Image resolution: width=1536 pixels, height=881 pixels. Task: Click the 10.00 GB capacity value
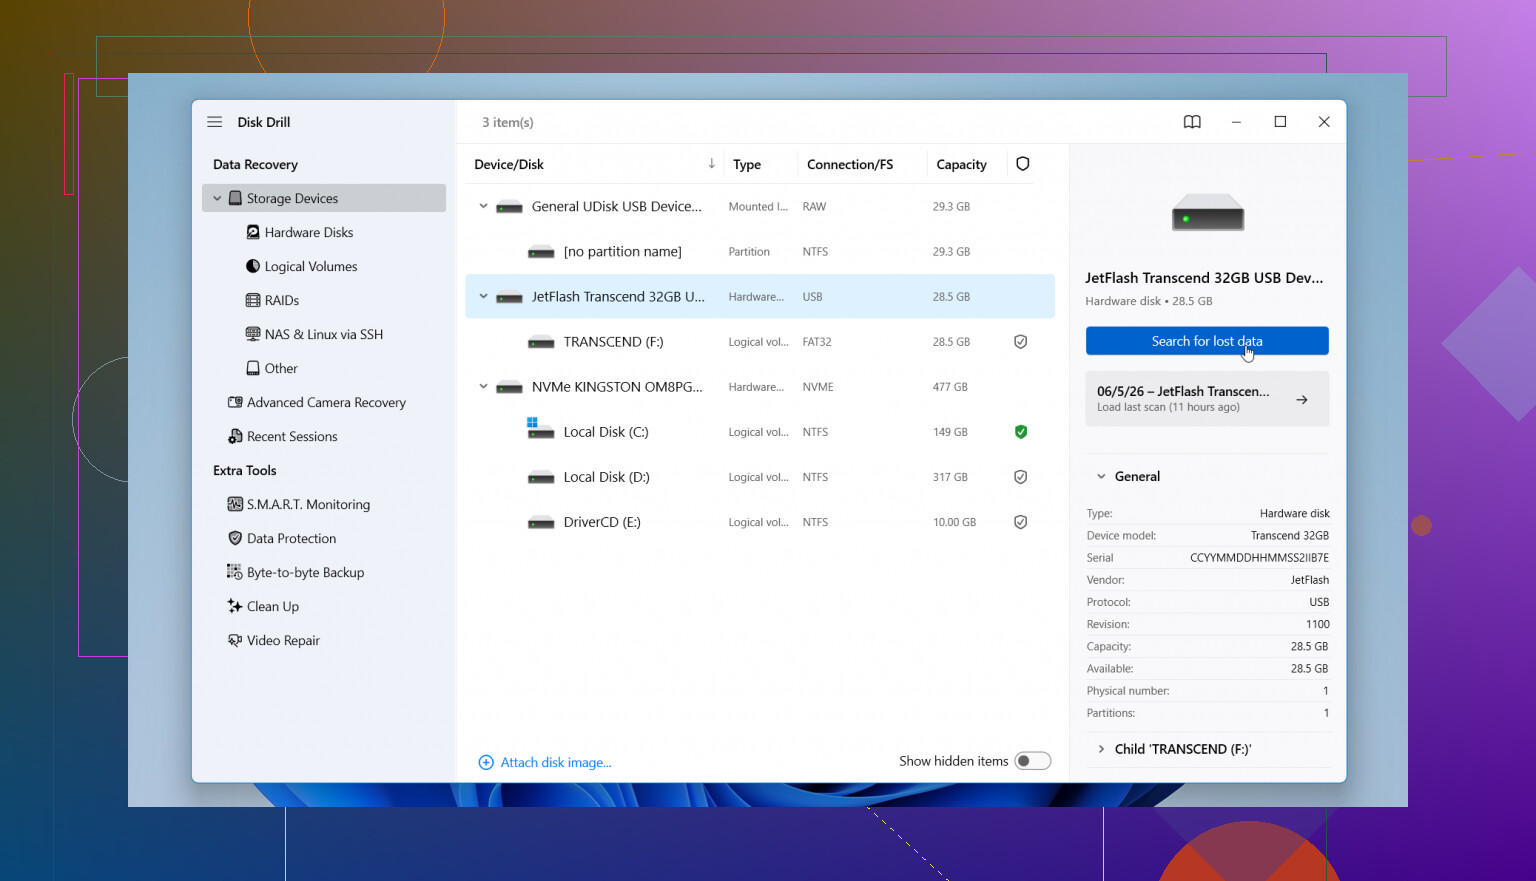point(954,522)
